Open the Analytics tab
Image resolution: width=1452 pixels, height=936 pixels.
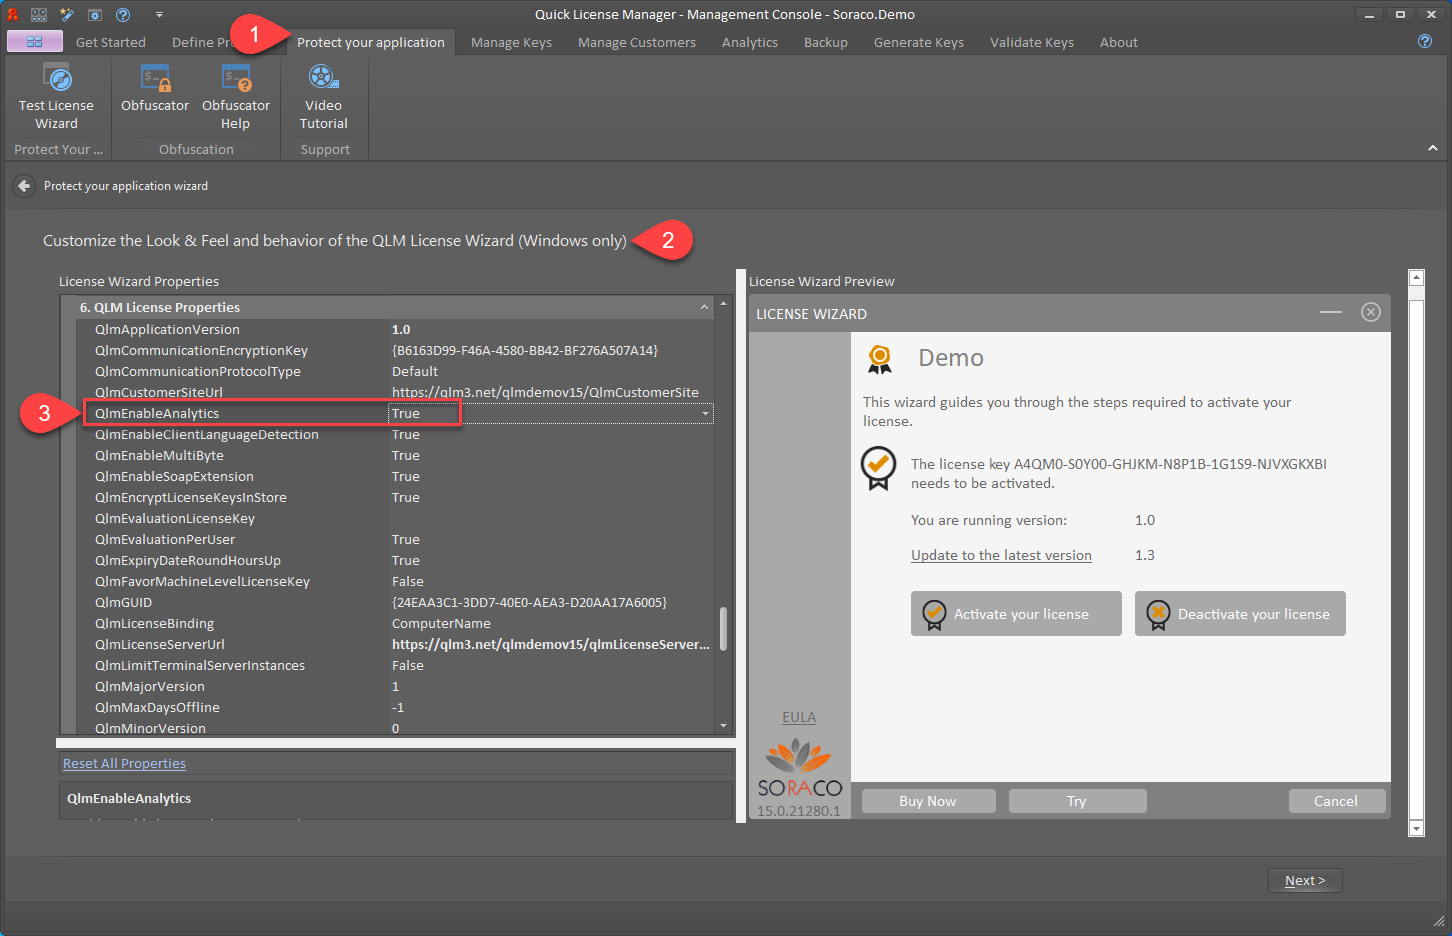(750, 42)
